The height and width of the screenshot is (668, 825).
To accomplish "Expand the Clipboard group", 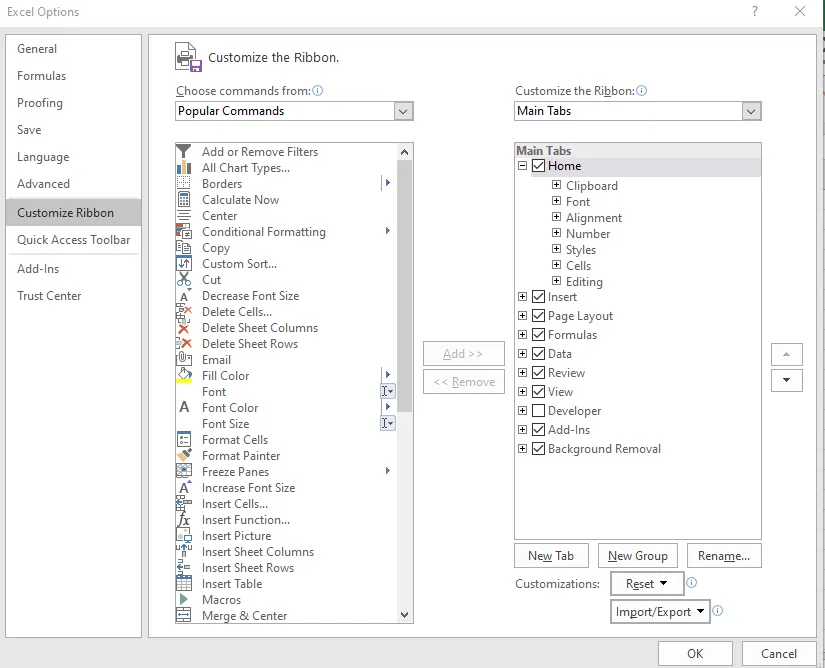I will pos(556,185).
